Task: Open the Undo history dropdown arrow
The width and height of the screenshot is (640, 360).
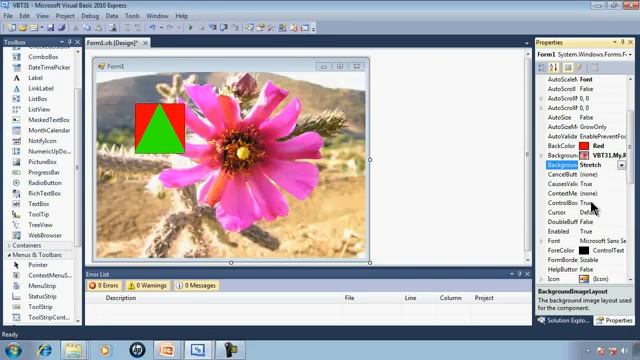Action: [x=161, y=28]
